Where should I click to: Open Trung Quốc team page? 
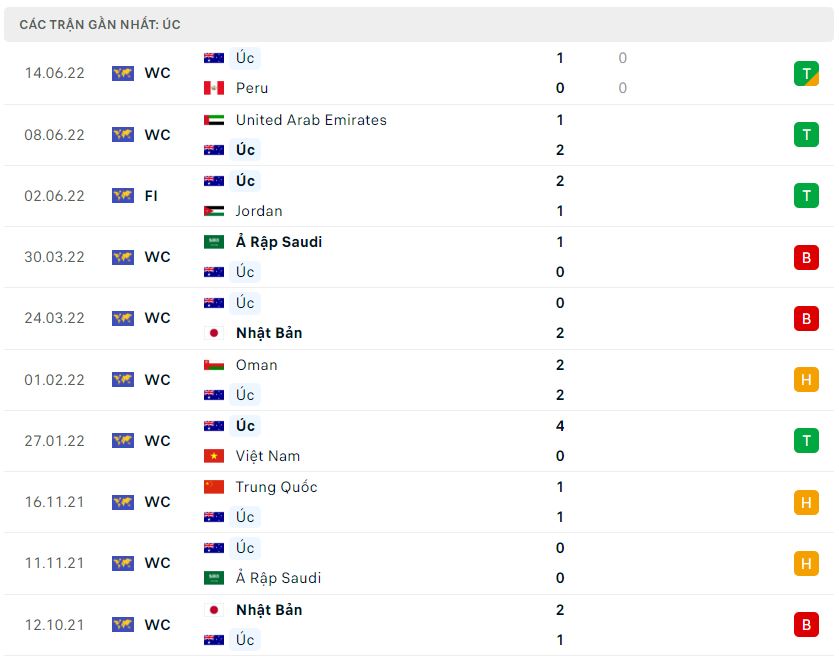tap(277, 487)
